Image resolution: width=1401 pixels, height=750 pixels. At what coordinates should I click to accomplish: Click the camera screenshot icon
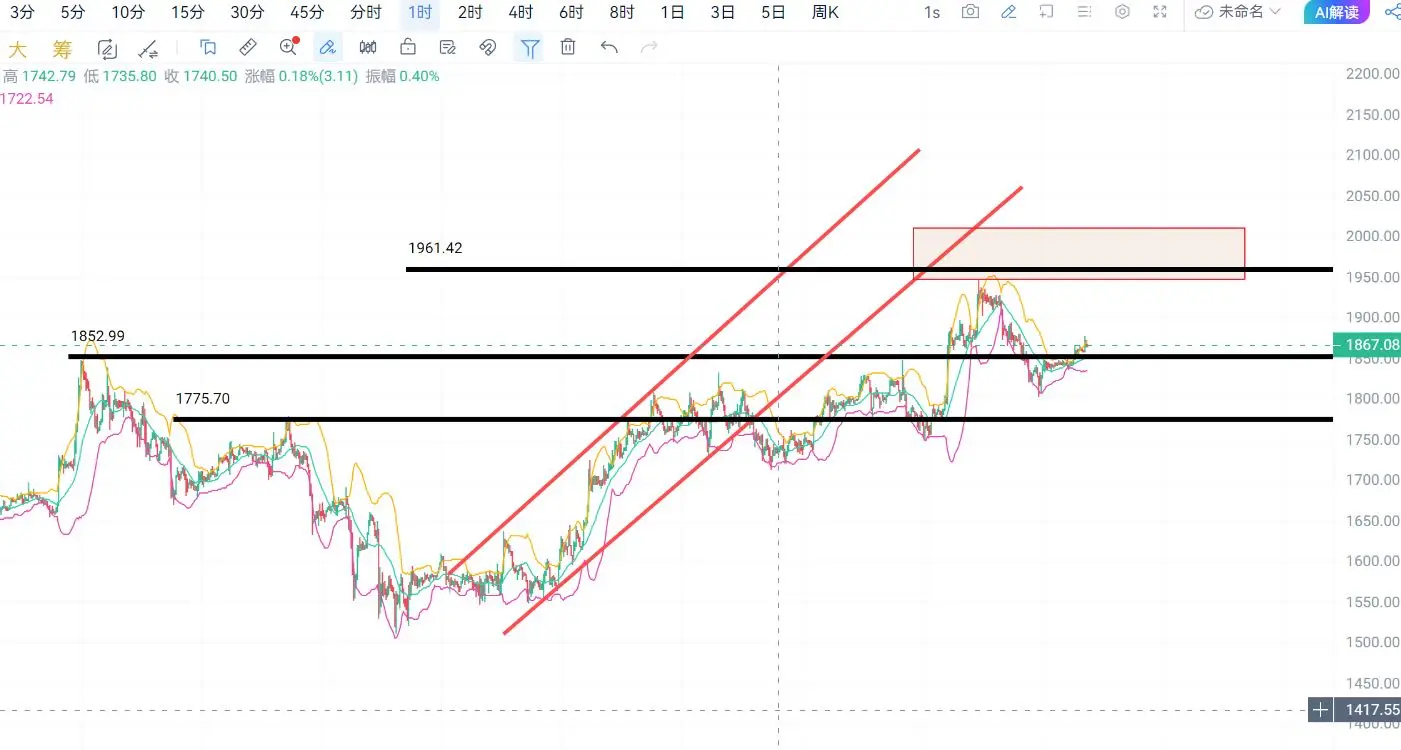[x=970, y=12]
